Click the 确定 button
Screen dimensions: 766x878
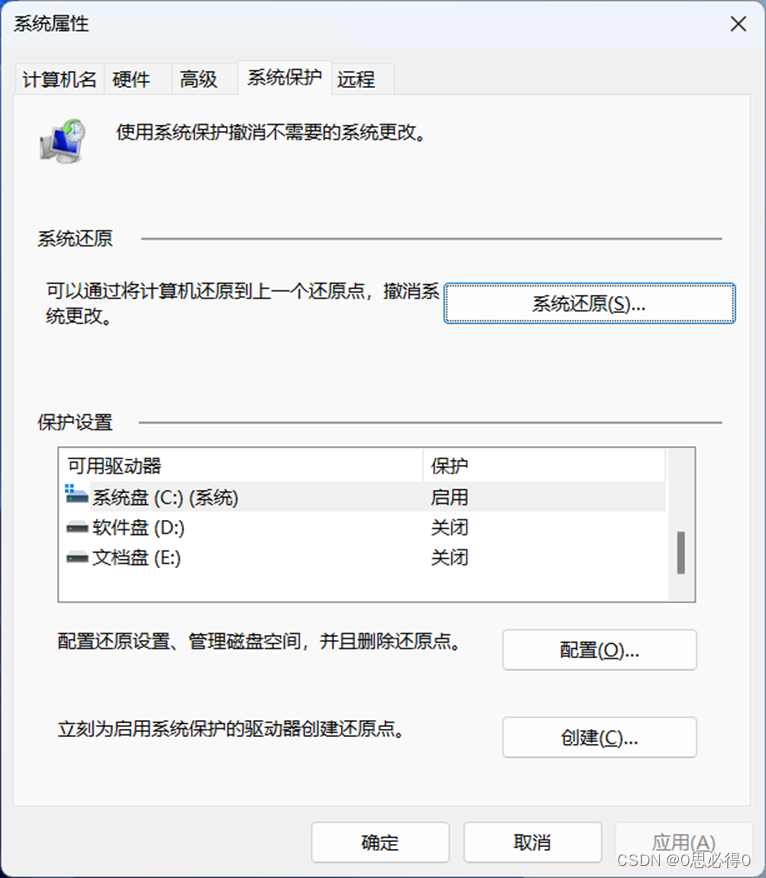[x=380, y=842]
